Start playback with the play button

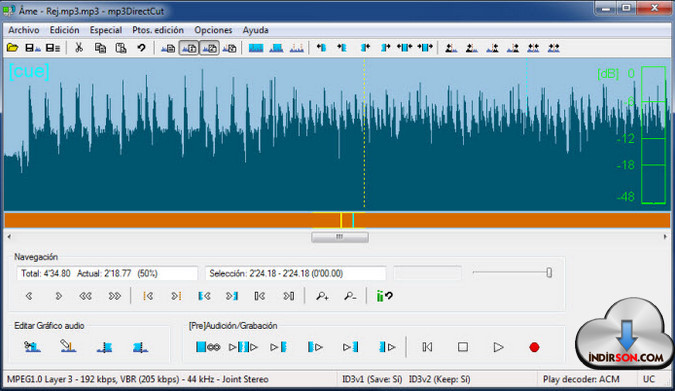click(499, 347)
